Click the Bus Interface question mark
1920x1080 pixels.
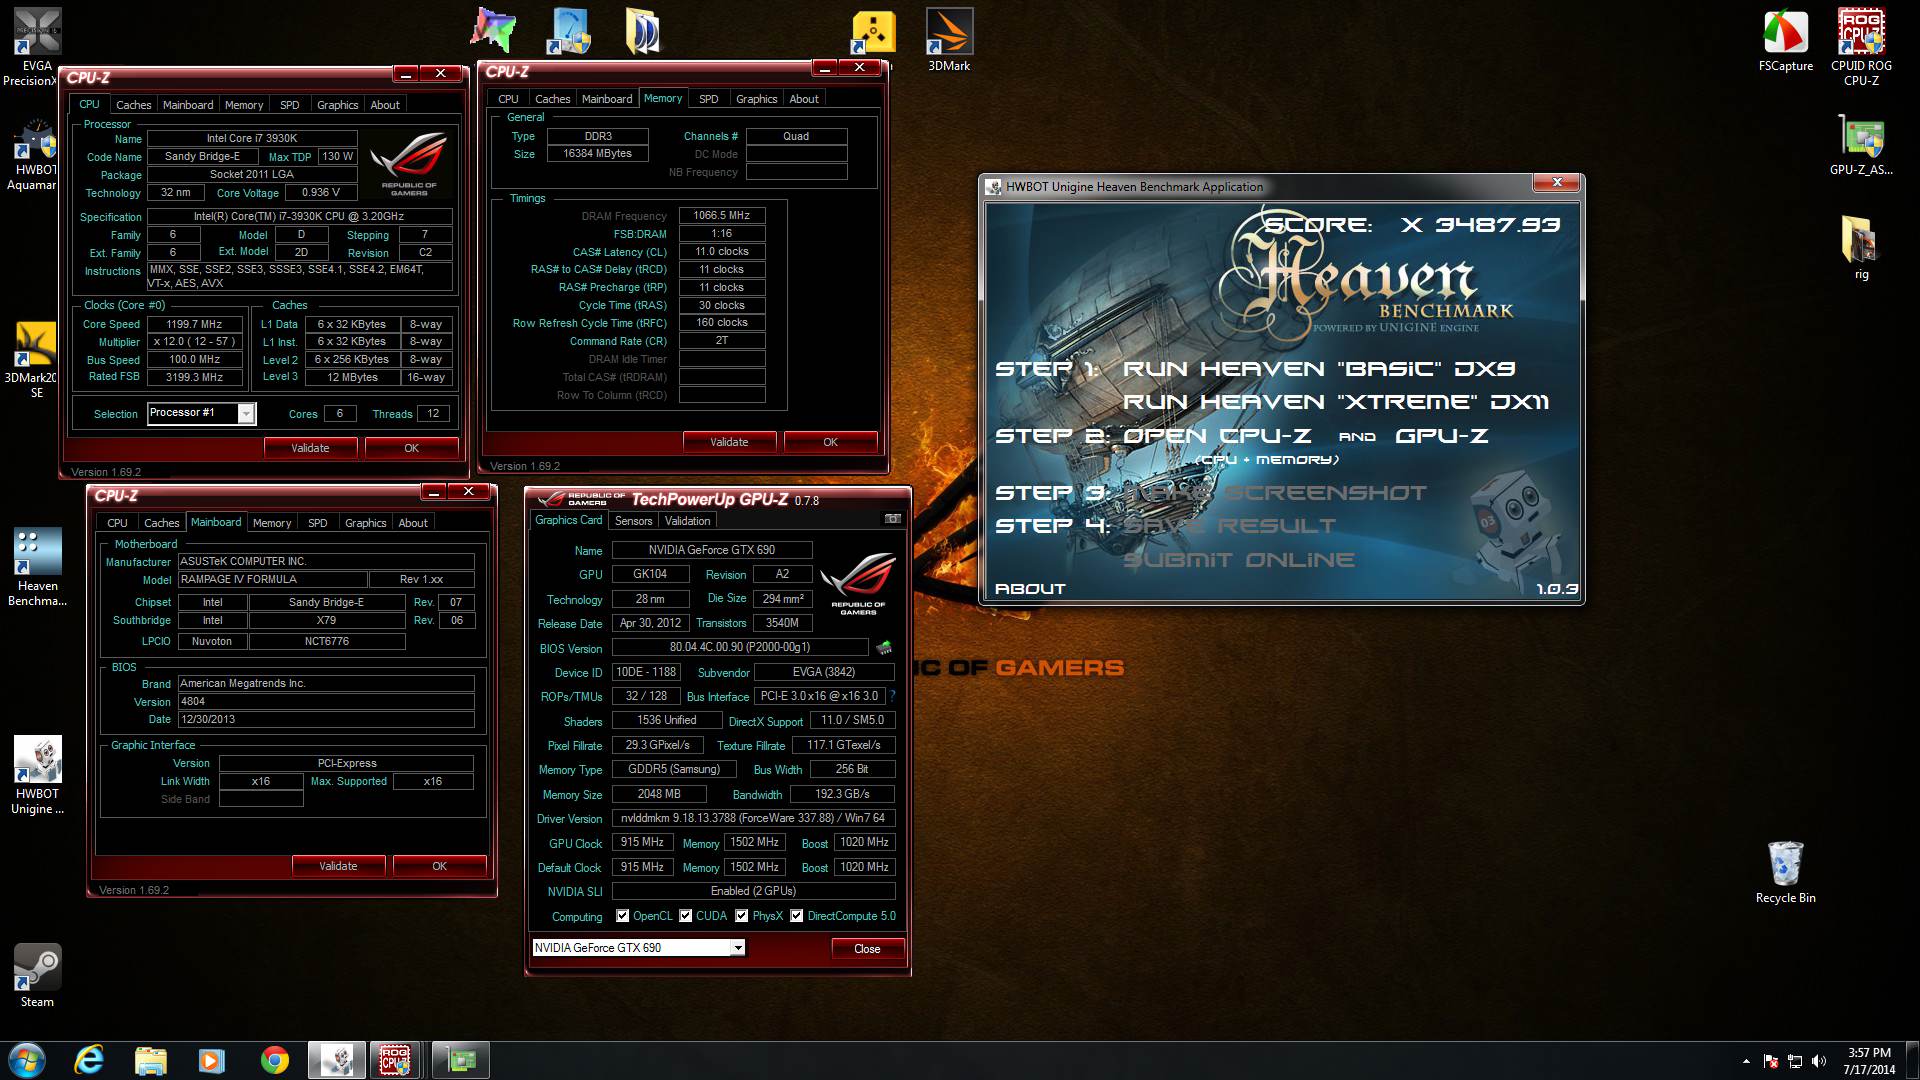click(x=892, y=696)
